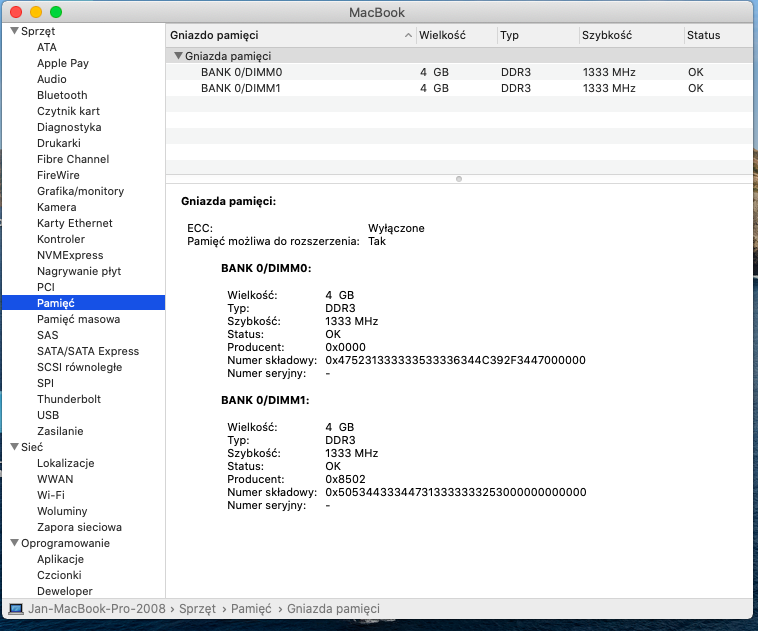Screen dimensions: 758x631
Task: Open Nagrywanie płyt in the sidebar
Action: pyautogui.click(x=79, y=271)
